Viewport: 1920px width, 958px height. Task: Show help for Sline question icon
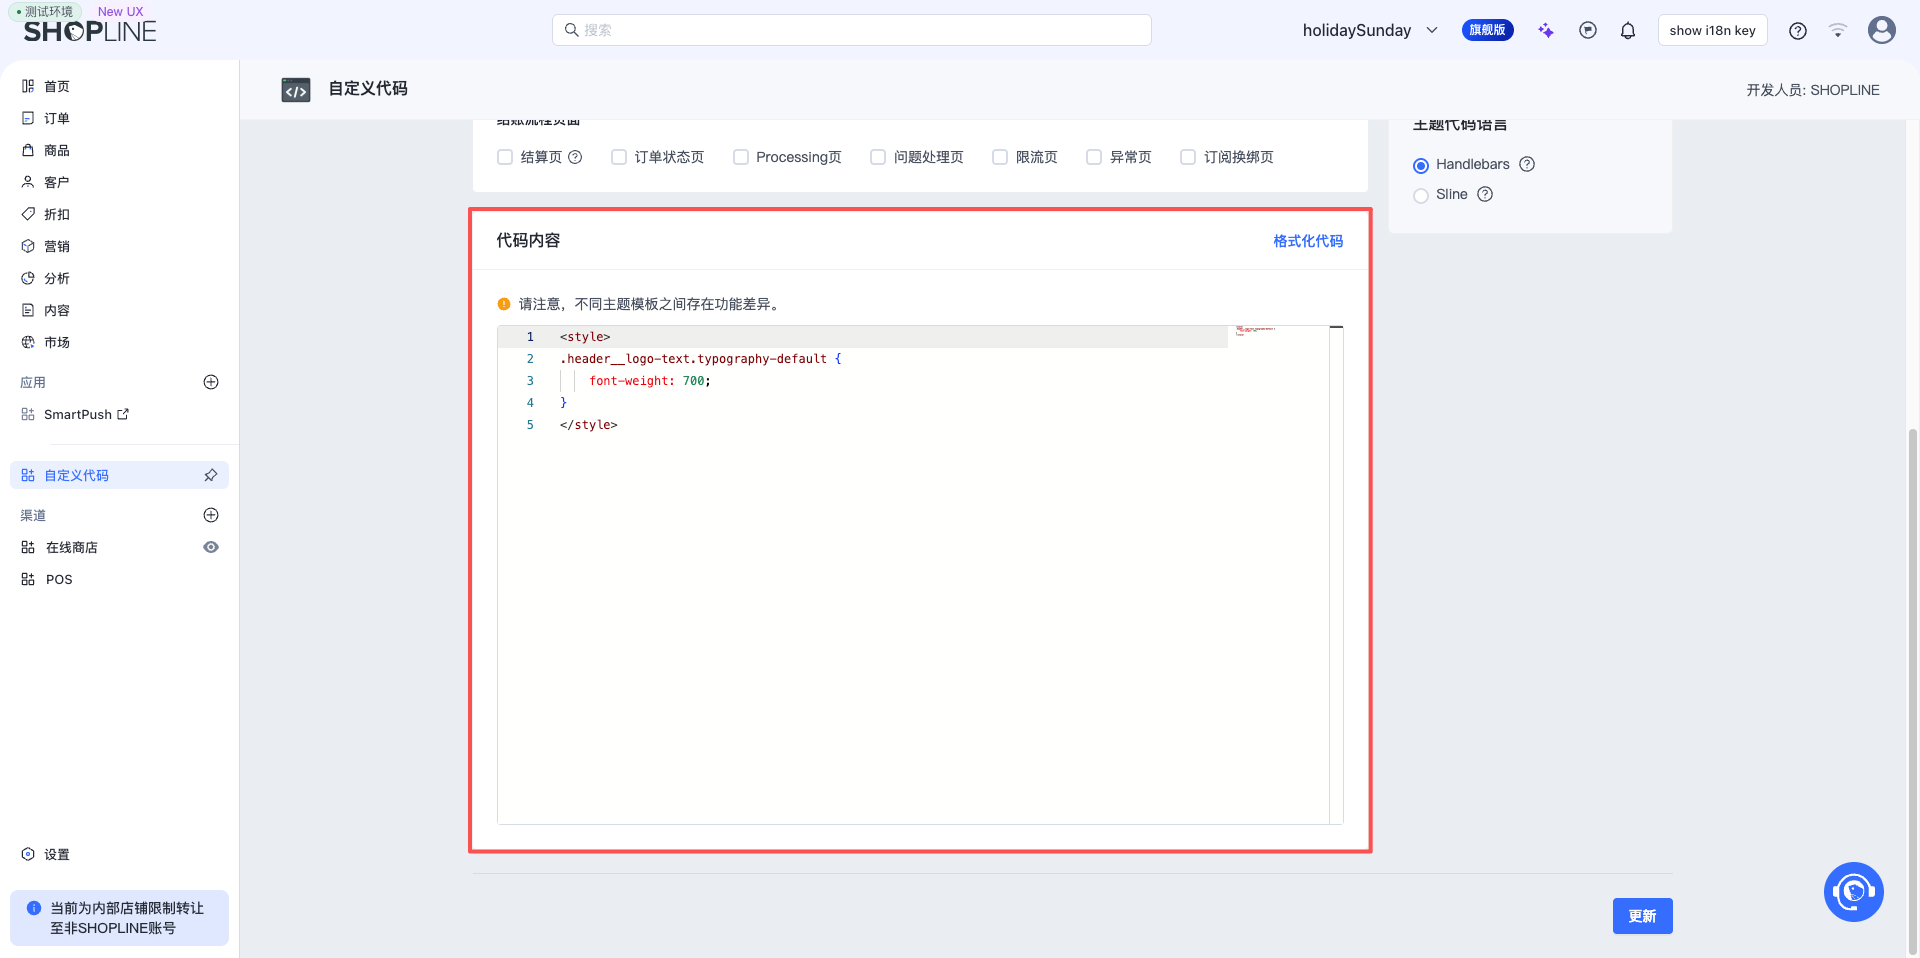pyautogui.click(x=1485, y=194)
